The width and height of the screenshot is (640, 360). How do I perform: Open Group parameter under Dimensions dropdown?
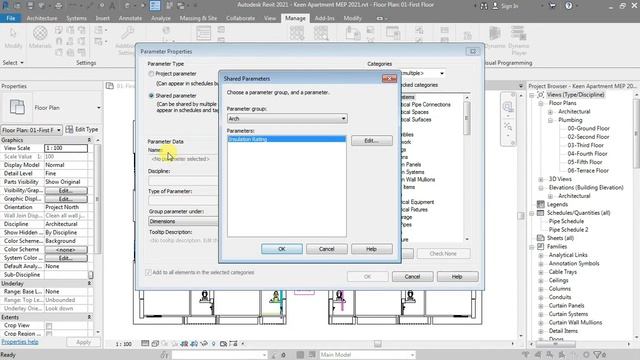[183, 221]
